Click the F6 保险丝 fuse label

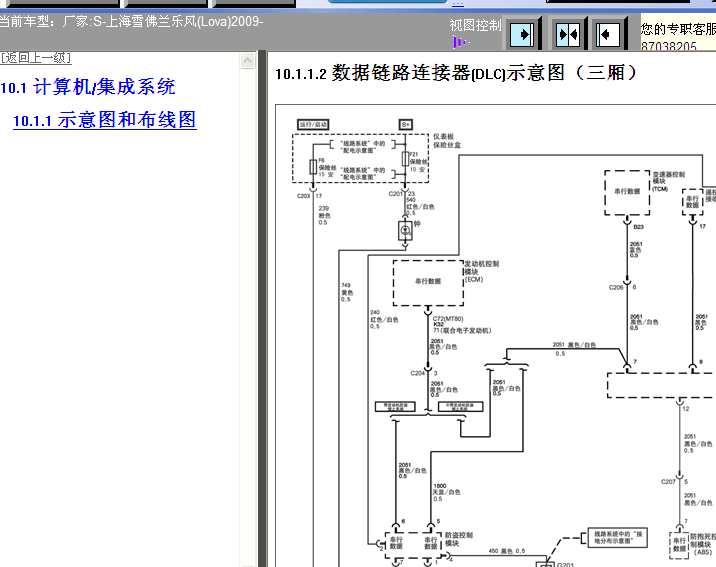pos(327,168)
